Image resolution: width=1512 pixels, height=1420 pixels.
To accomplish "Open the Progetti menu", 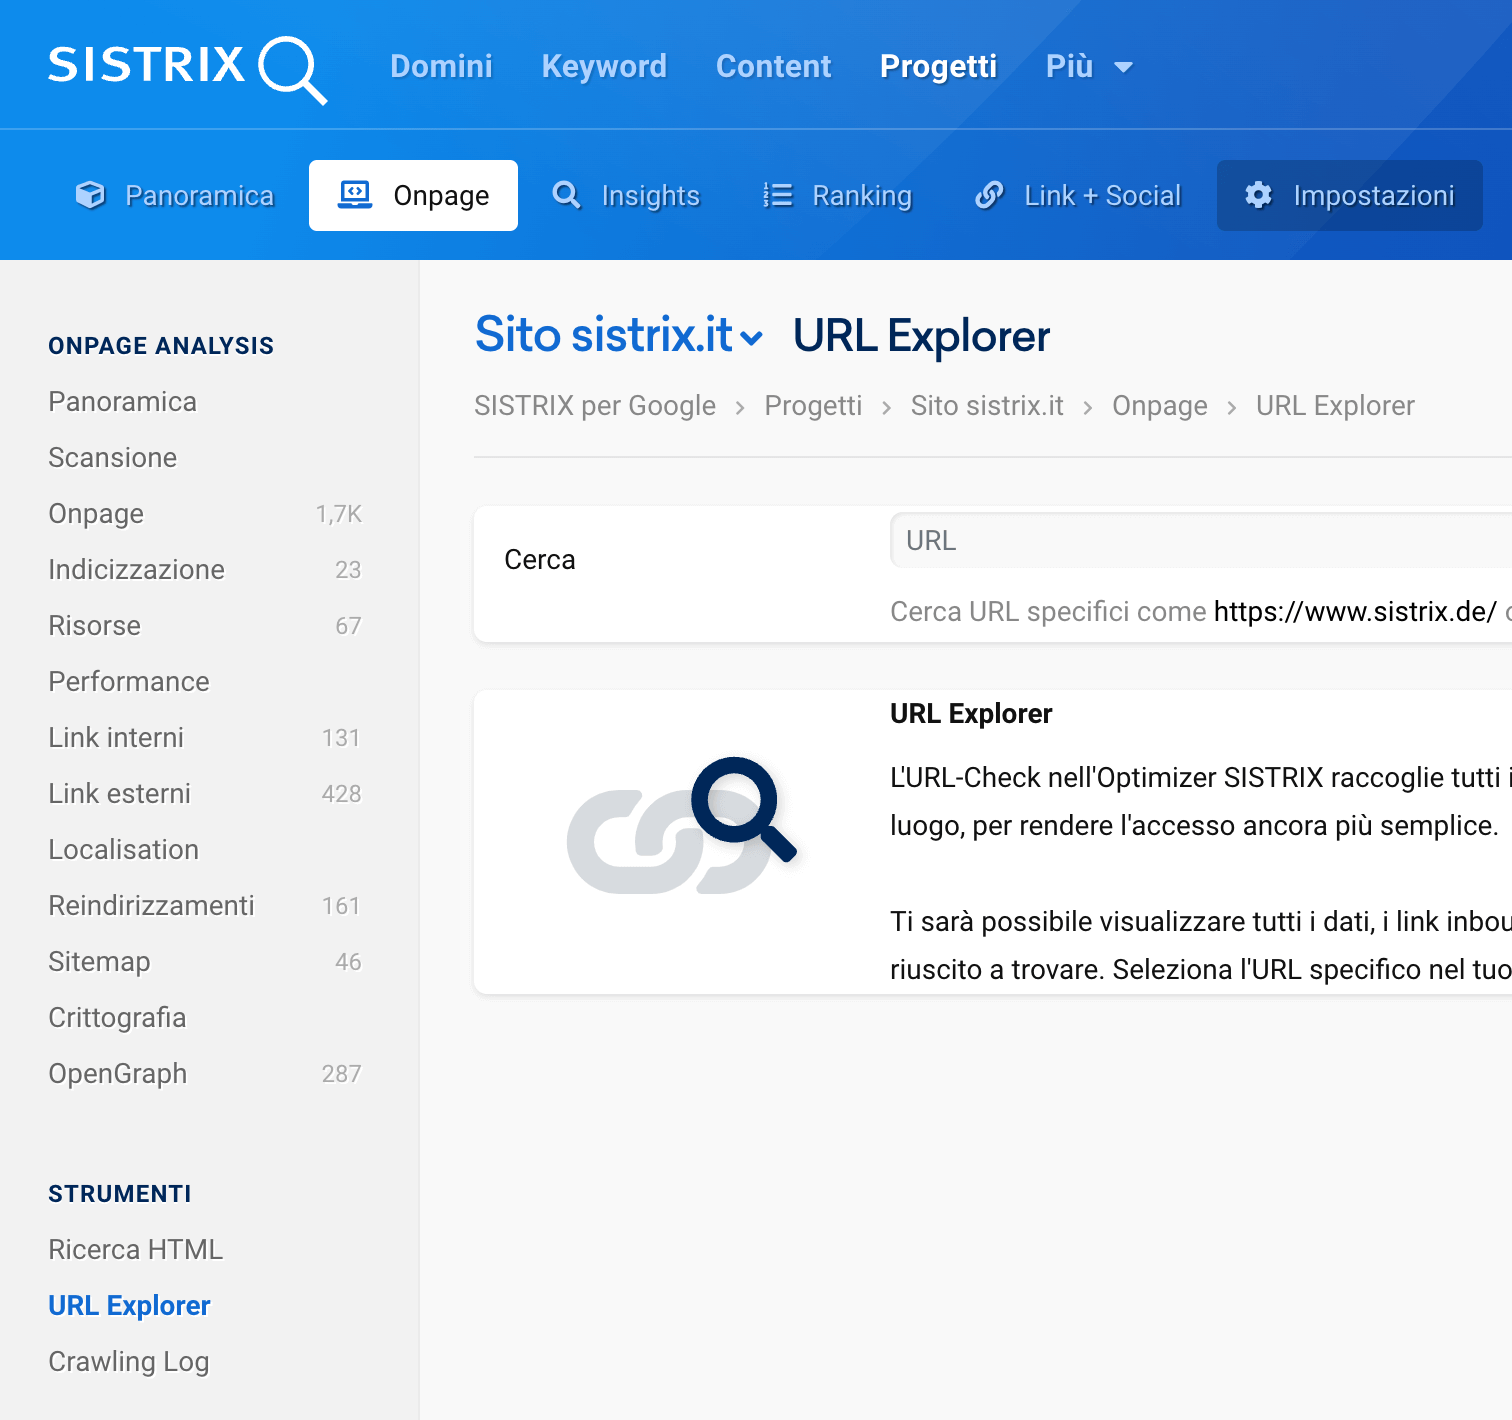I will coord(938,66).
